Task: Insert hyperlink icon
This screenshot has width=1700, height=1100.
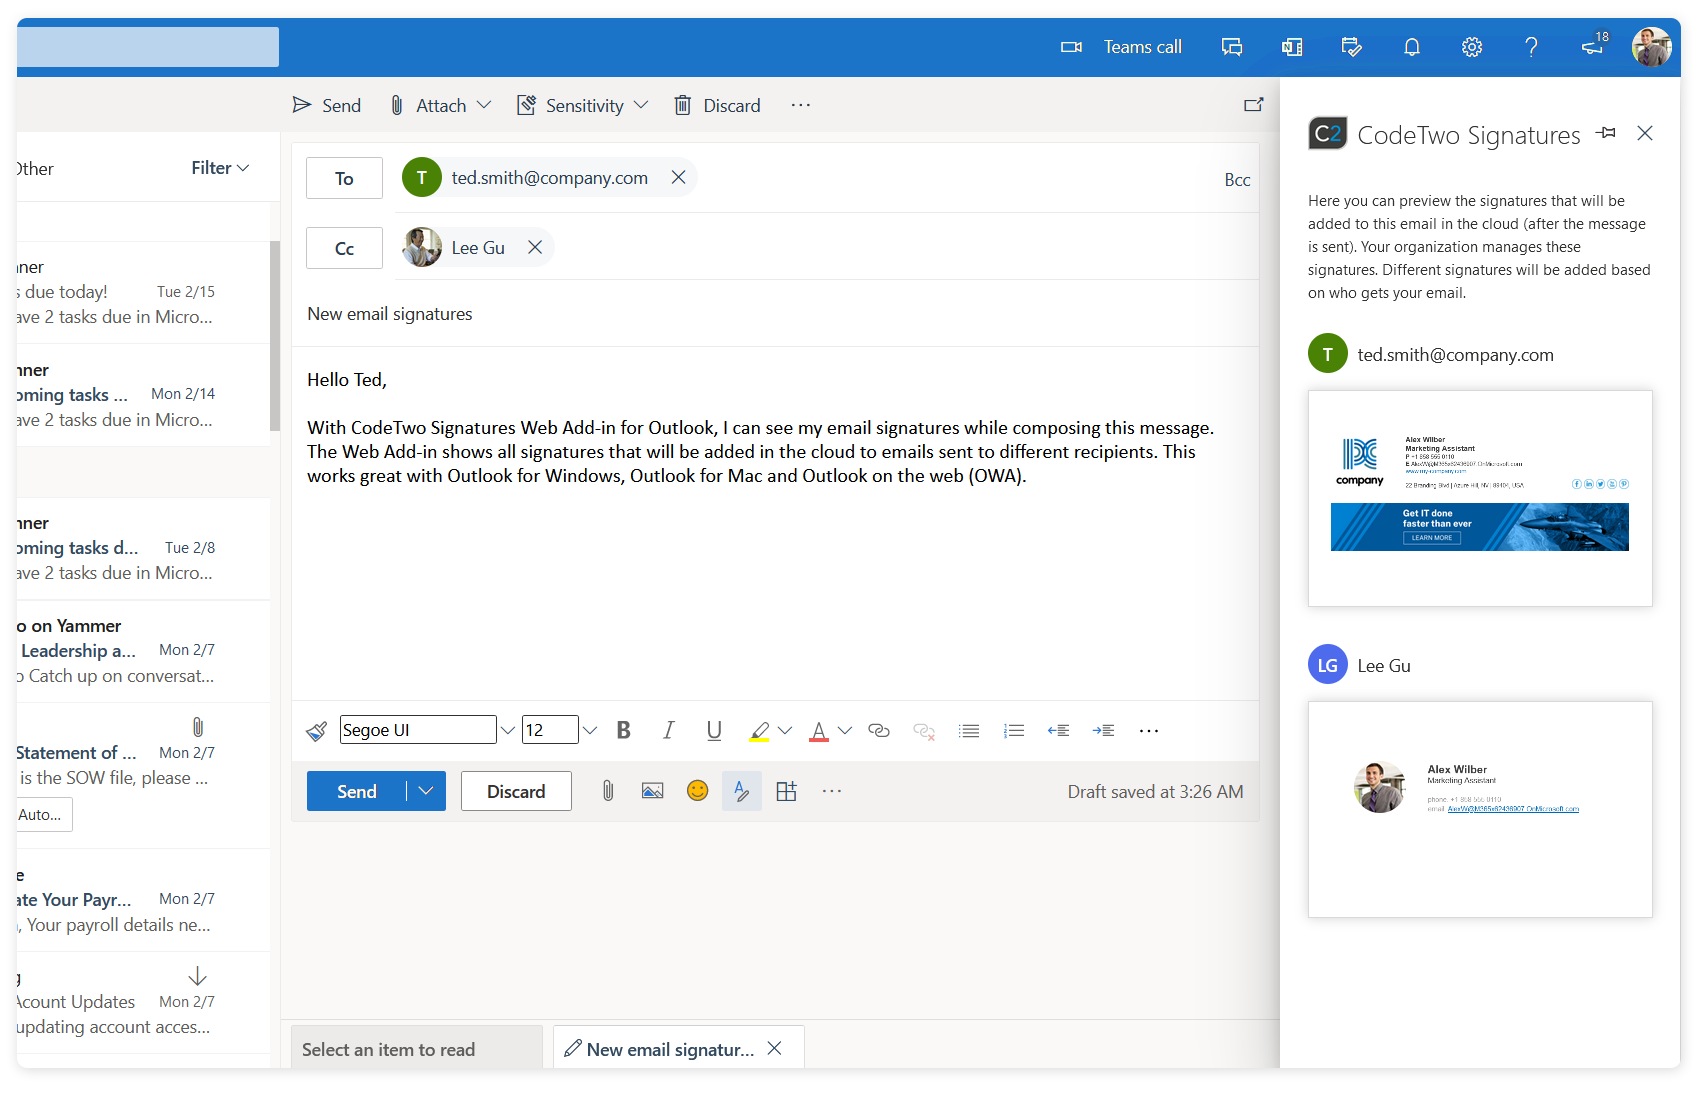Action: click(879, 730)
